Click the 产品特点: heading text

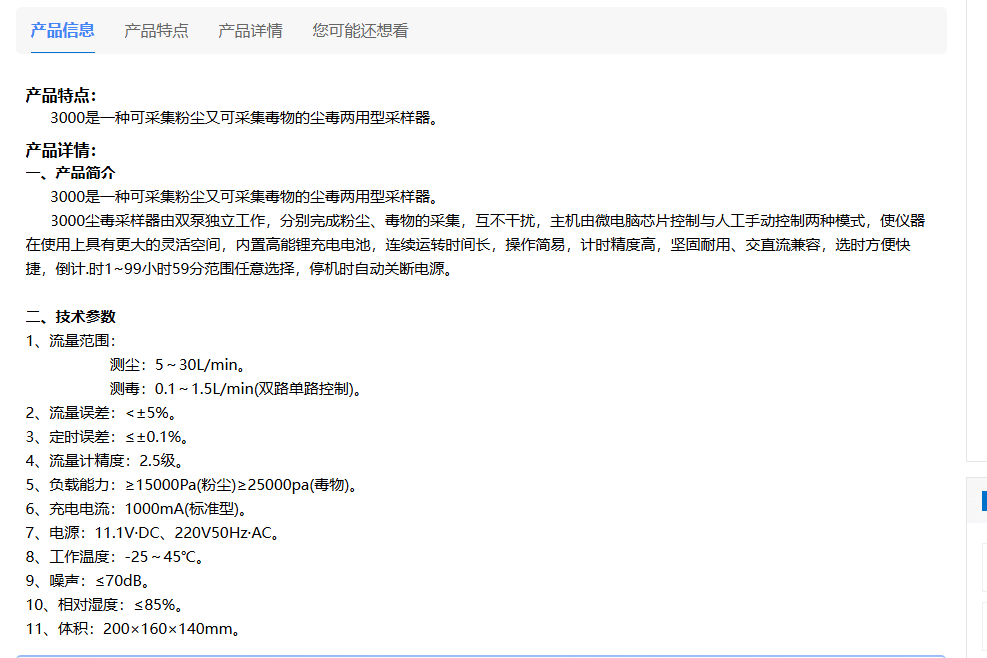pyautogui.click(x=56, y=96)
